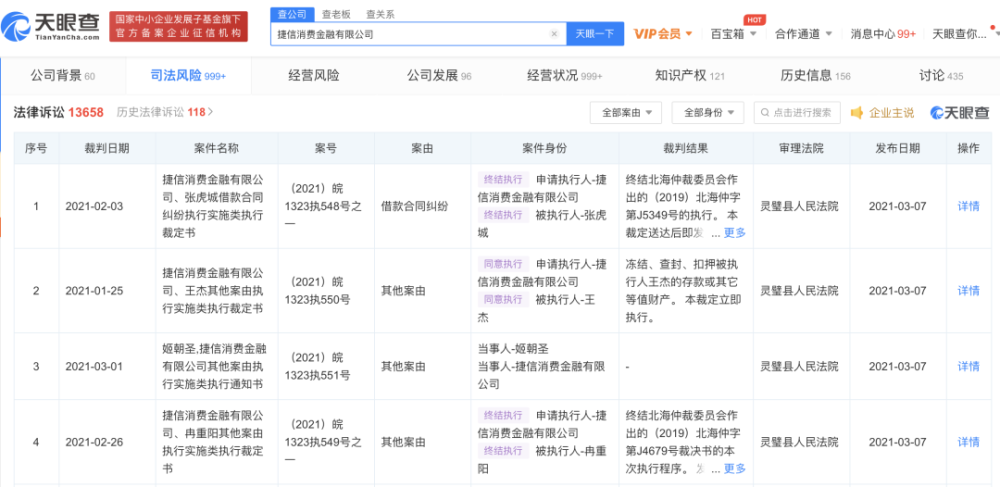The height and width of the screenshot is (487, 1000).
Task: Click the 企业主说 link
Action: tap(892, 113)
